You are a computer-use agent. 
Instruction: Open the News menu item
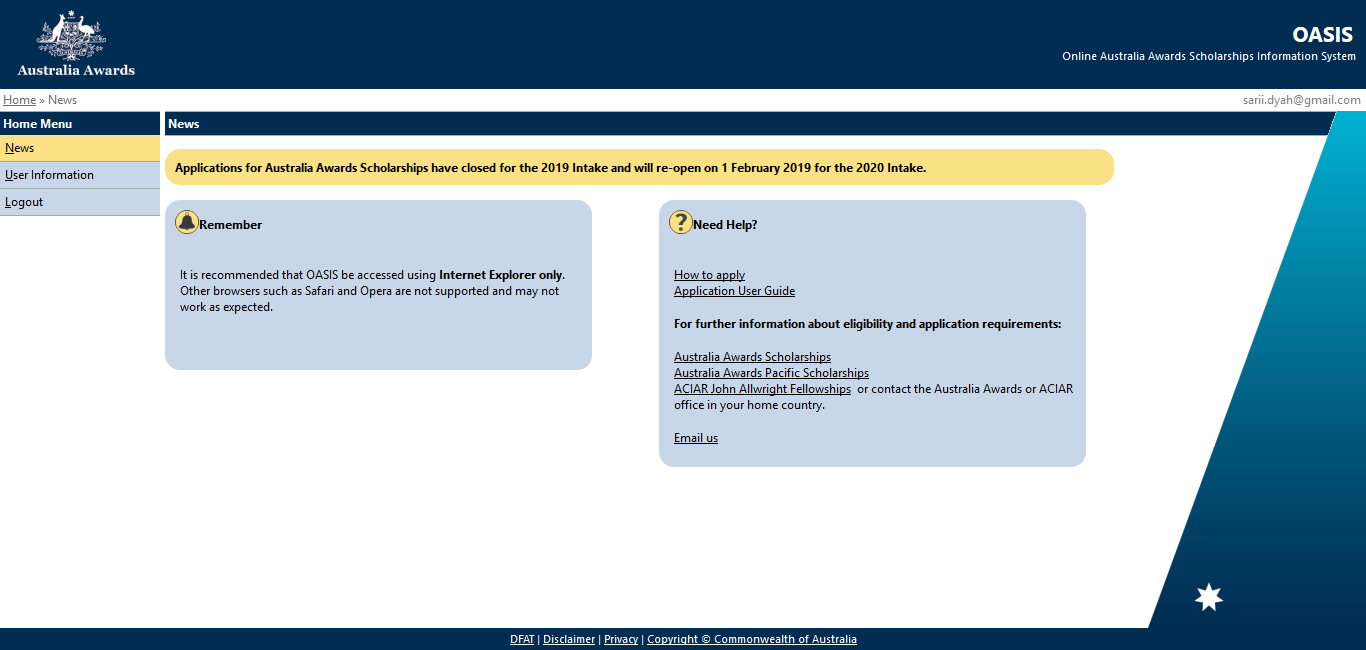pos(80,148)
